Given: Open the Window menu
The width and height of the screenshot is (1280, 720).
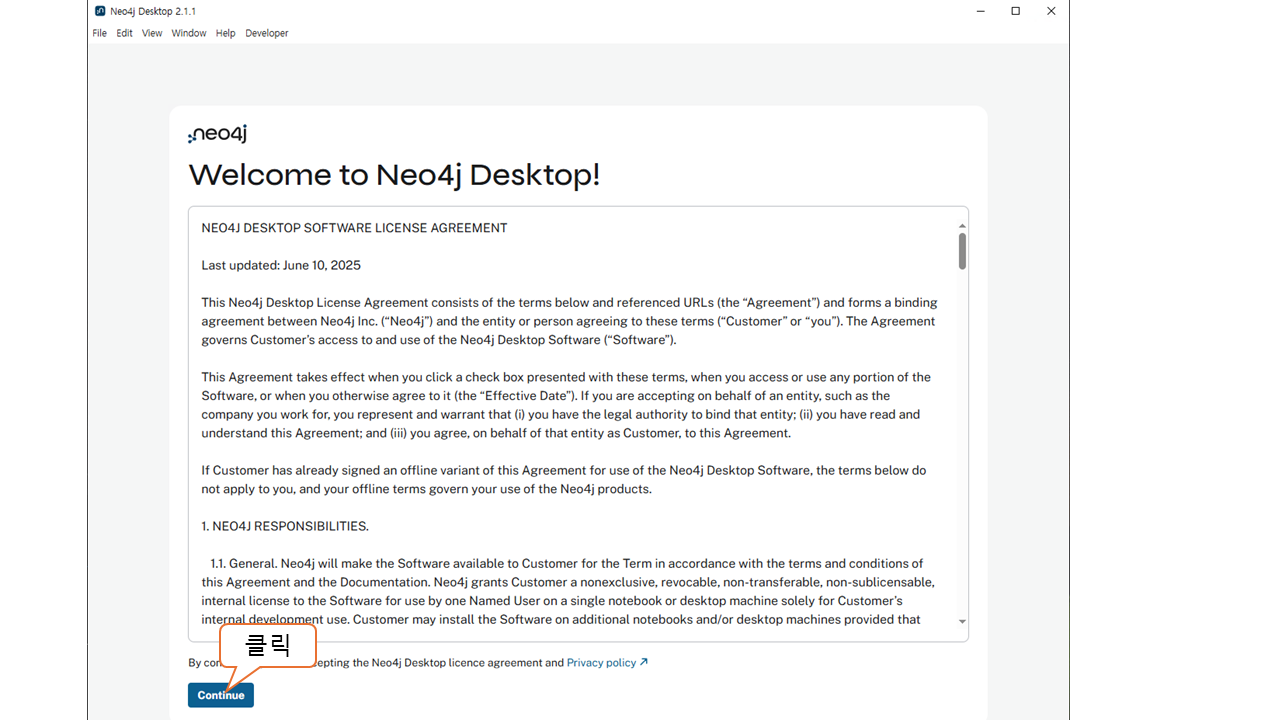Looking at the screenshot, I should (x=188, y=33).
